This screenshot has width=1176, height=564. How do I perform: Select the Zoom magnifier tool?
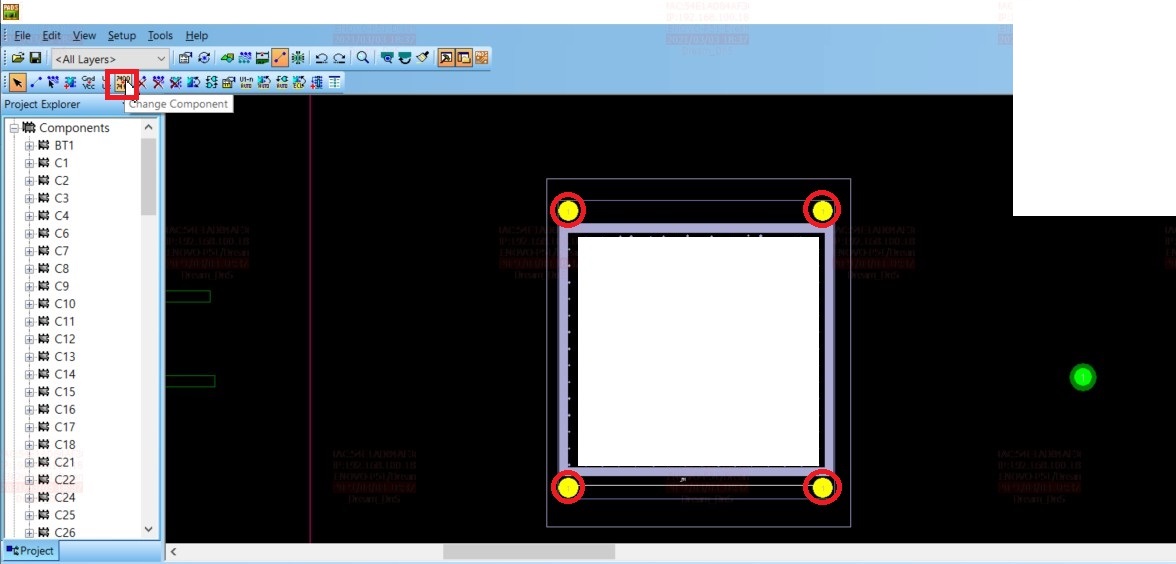coord(363,58)
